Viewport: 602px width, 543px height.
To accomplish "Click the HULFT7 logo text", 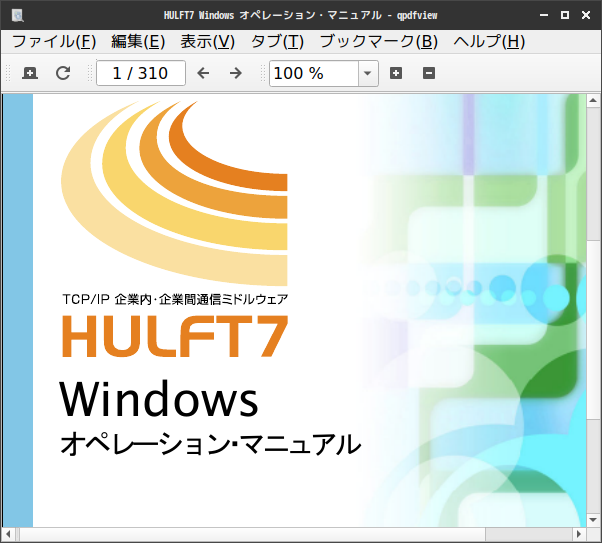I will tap(175, 336).
